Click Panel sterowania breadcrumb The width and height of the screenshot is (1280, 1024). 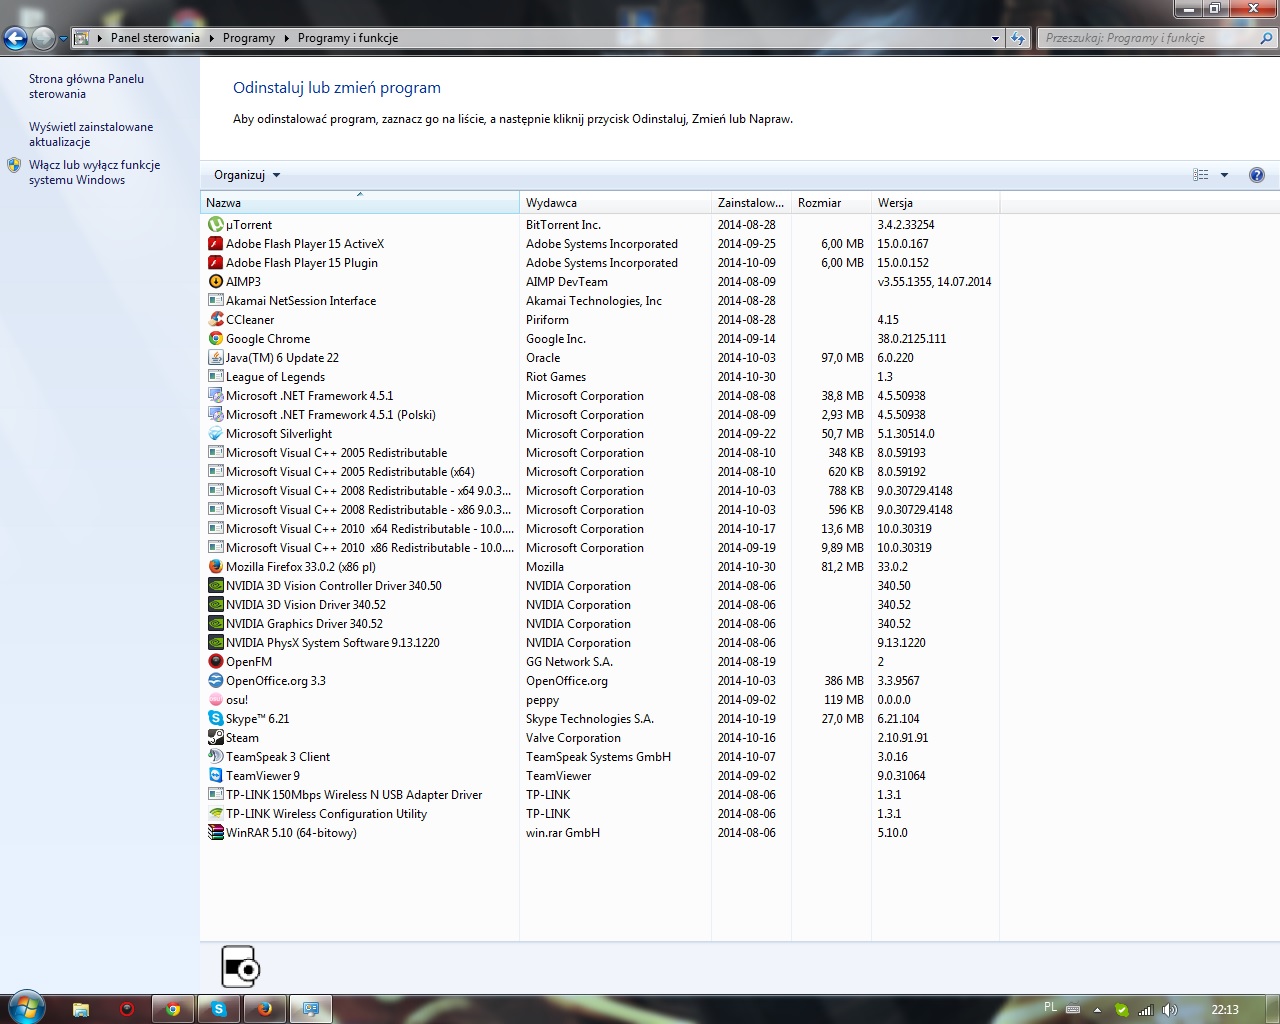pyautogui.click(x=155, y=38)
